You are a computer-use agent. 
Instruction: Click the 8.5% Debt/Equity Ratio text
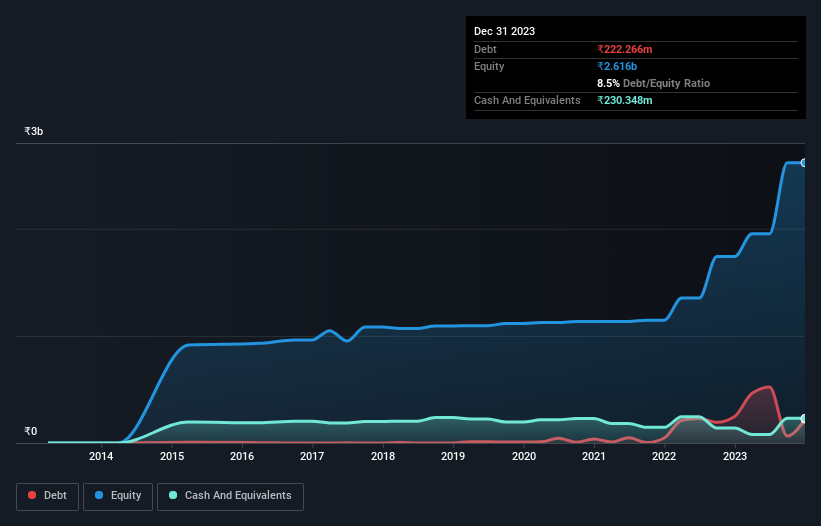click(x=653, y=83)
